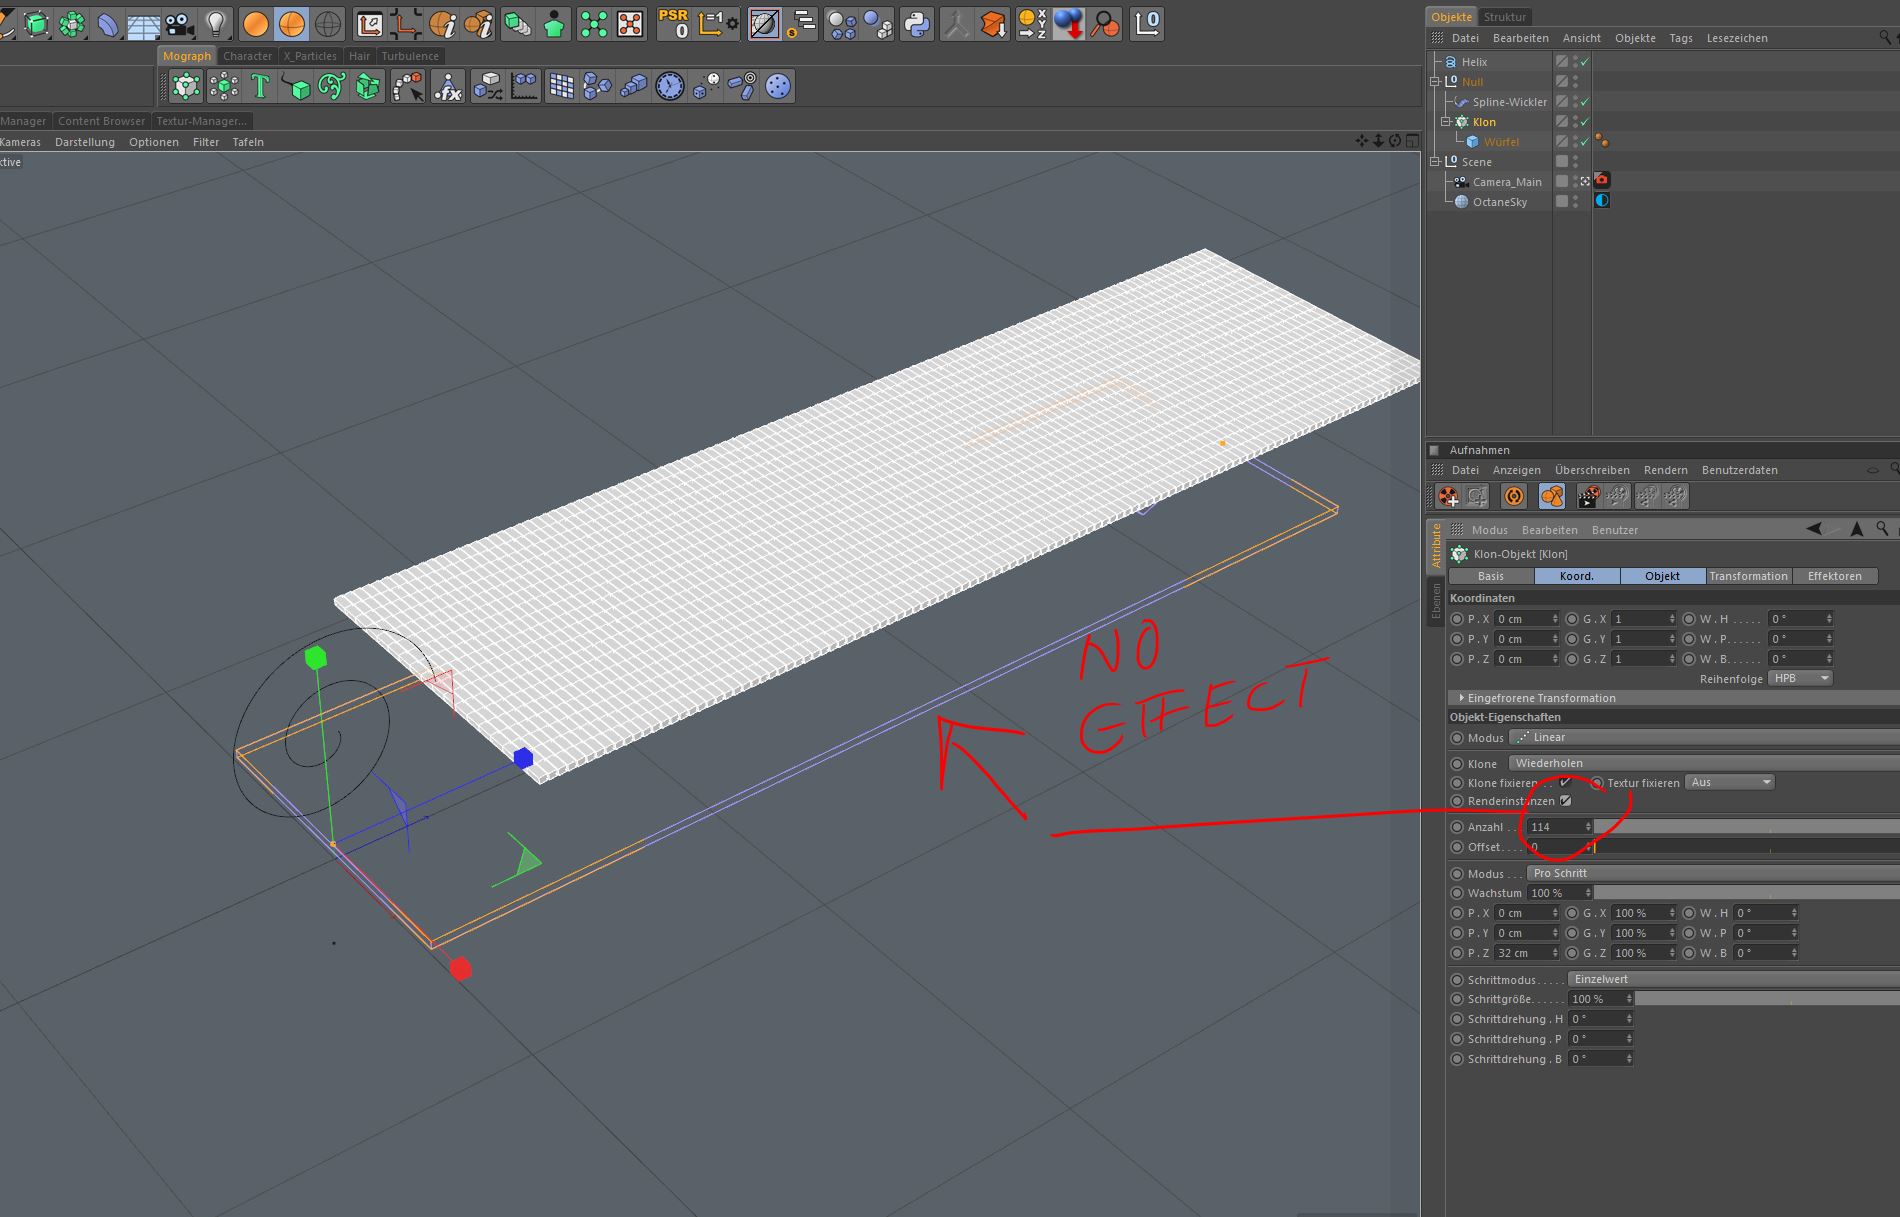Select the Camera_Main object in the tree
The image size is (1900, 1217).
(1507, 182)
